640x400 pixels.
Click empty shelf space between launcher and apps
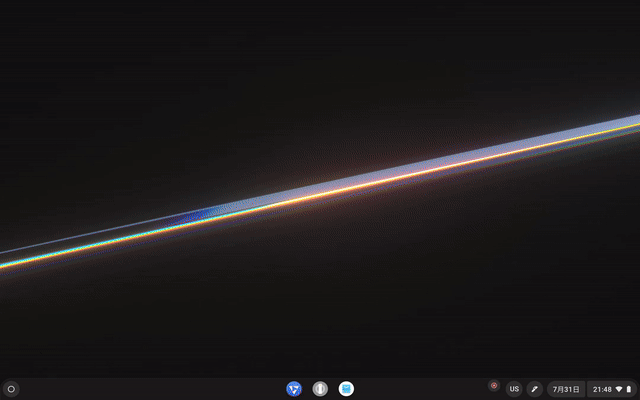coord(150,388)
